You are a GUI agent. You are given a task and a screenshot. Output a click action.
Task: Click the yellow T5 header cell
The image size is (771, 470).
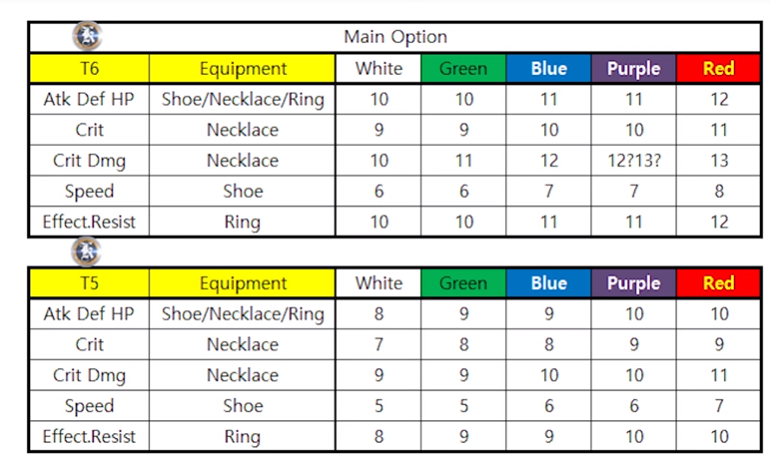(x=89, y=283)
